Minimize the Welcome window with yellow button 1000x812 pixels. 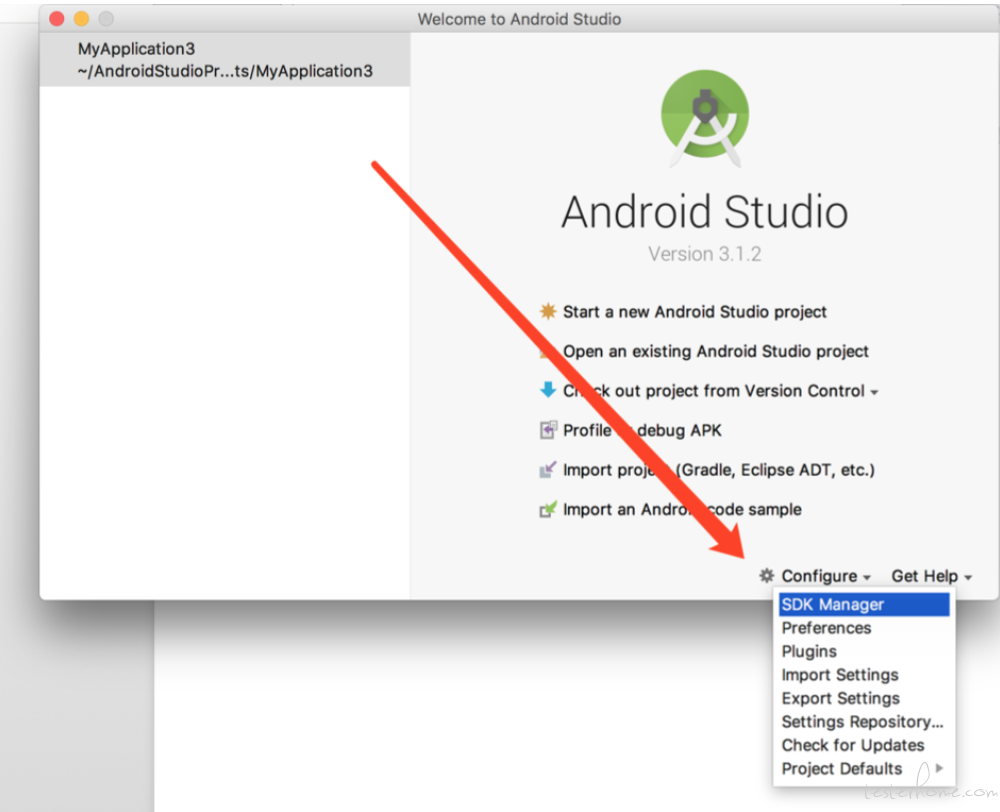[82, 18]
